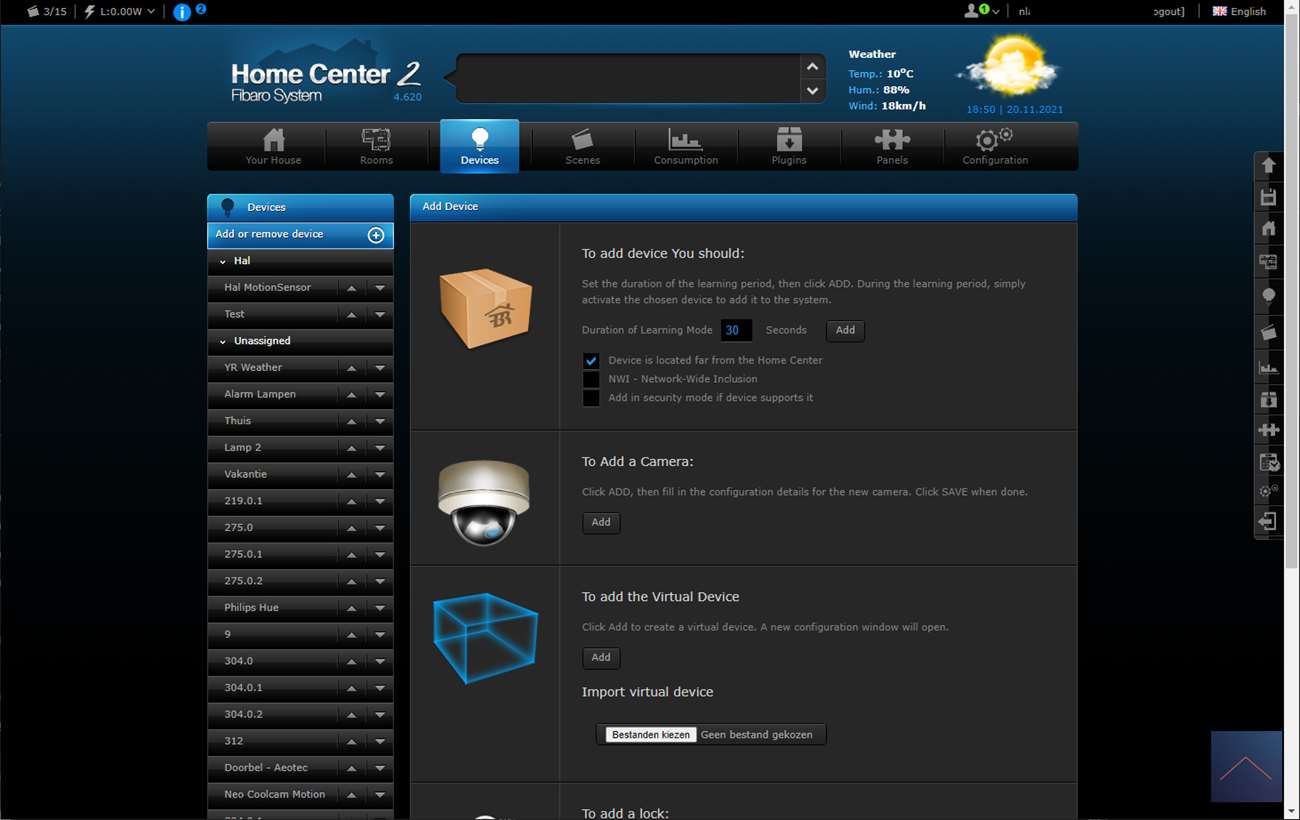The width and height of the screenshot is (1300, 820).
Task: Click Add under To add the Virtual Device
Action: [601, 658]
